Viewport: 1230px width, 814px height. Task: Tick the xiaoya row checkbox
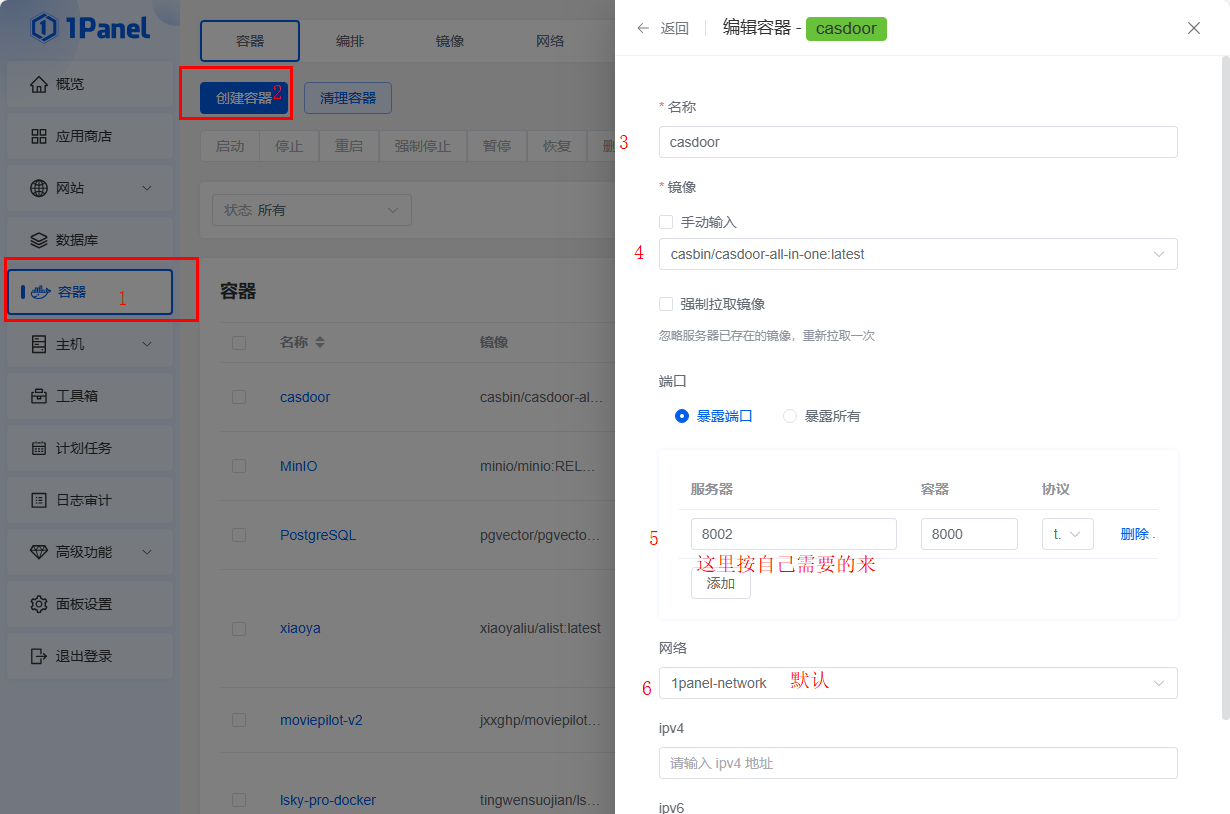coord(239,629)
